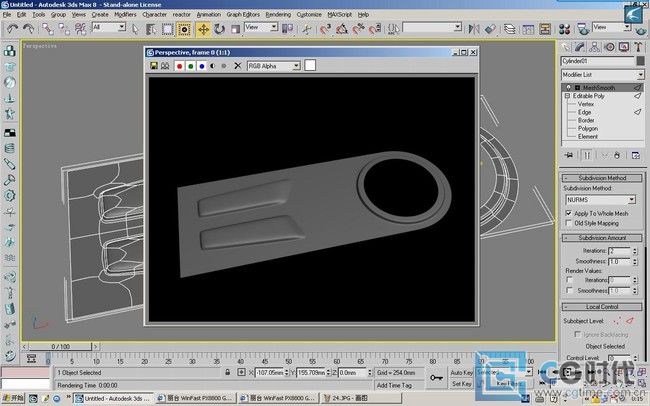Select the Polygon sub-object level
The height and width of the screenshot is (406, 650).
click(x=588, y=129)
